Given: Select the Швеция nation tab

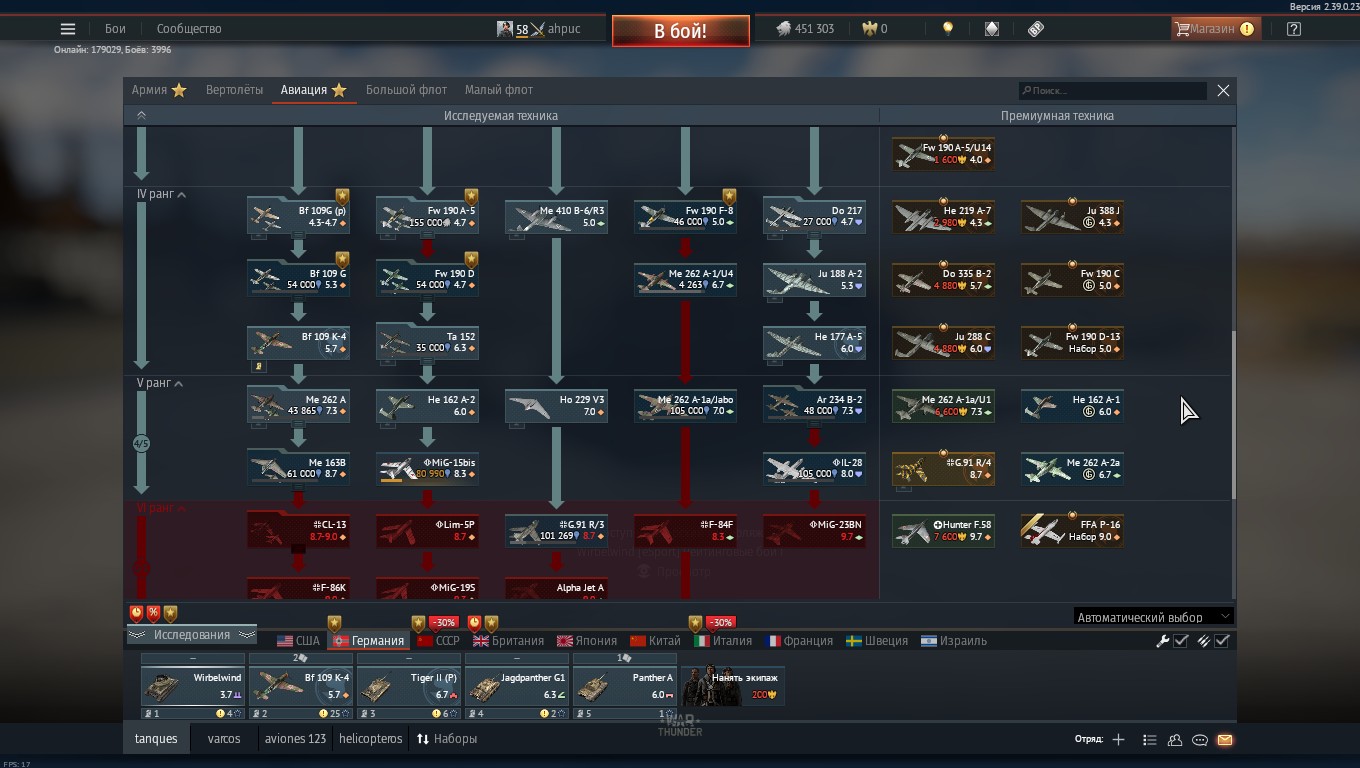Looking at the screenshot, I should [877, 641].
